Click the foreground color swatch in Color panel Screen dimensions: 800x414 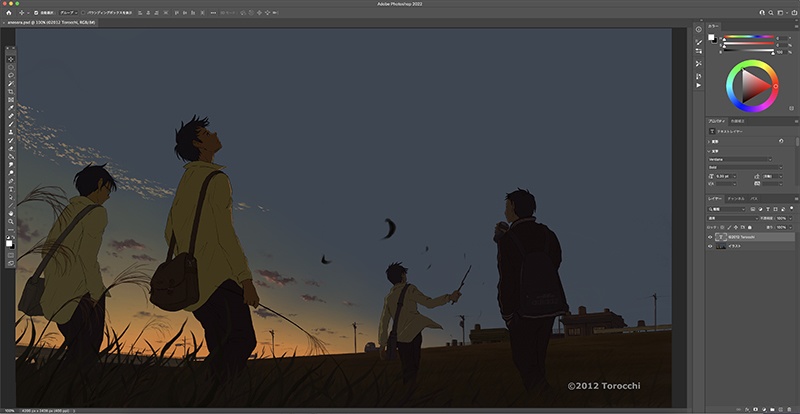(x=711, y=37)
